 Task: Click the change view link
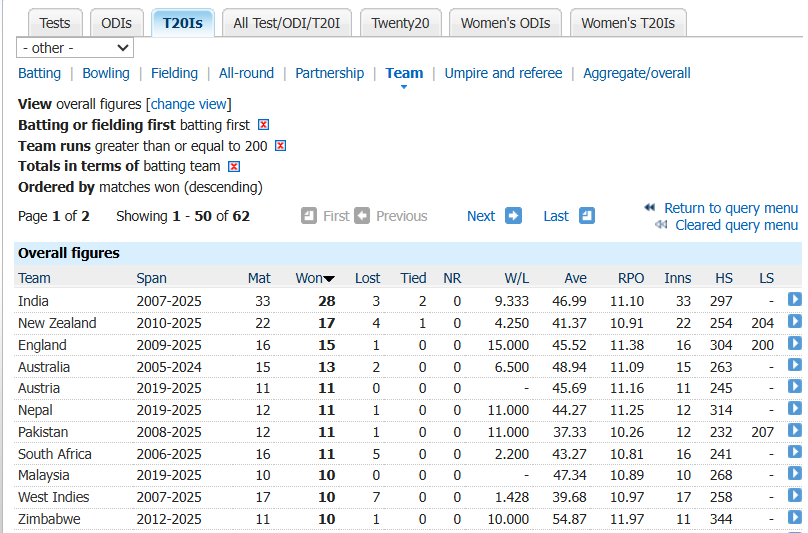[189, 104]
